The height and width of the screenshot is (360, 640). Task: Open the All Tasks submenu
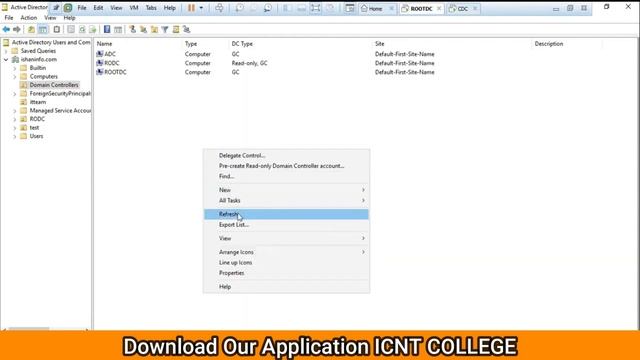coord(286,200)
